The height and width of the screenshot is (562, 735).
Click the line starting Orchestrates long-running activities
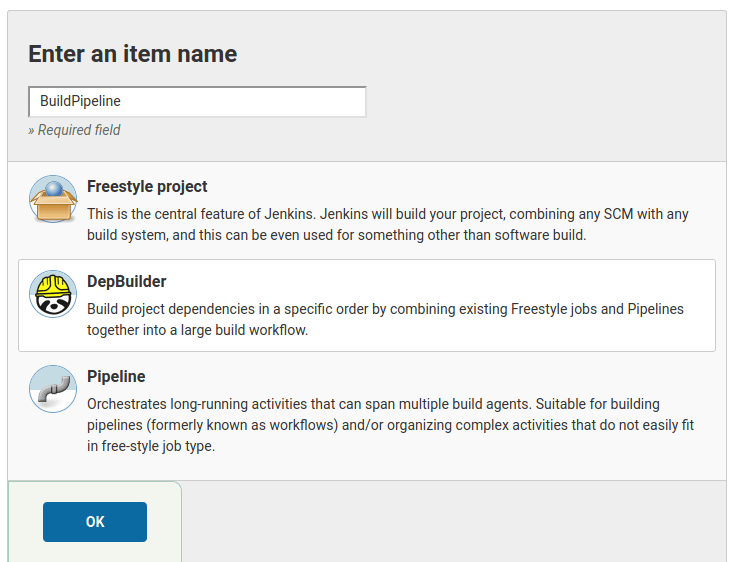[385, 404]
